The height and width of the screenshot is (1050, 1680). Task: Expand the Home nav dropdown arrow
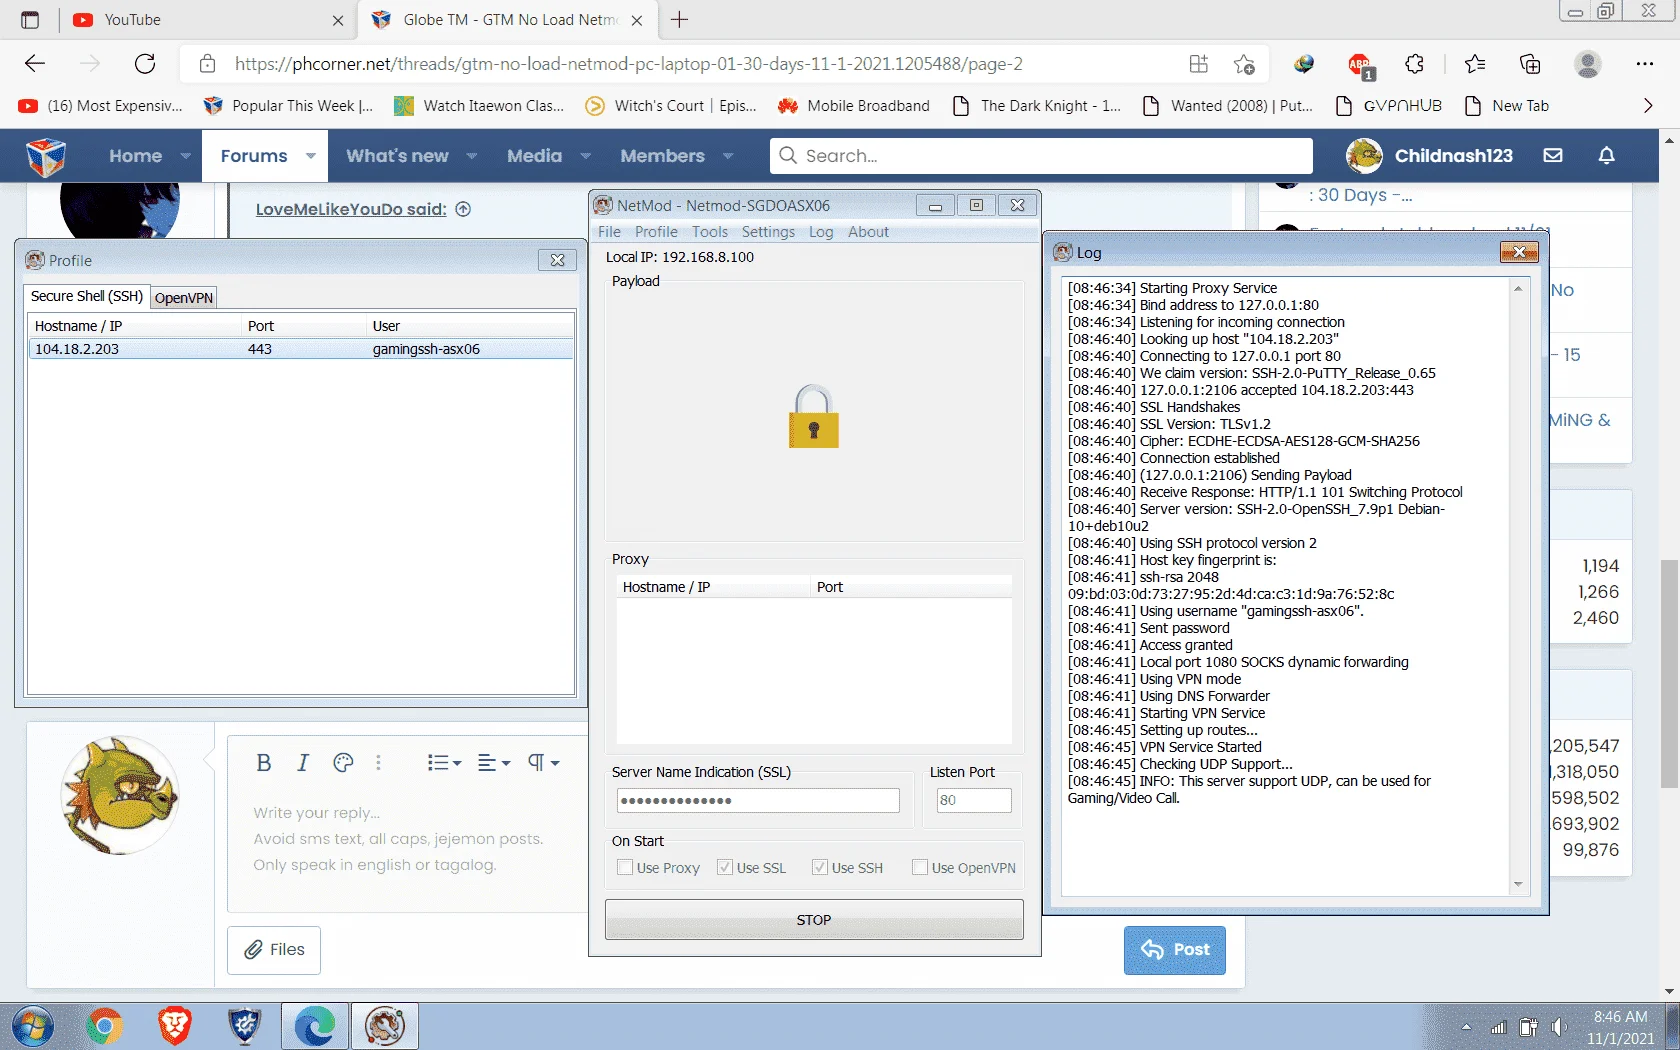pos(185,156)
